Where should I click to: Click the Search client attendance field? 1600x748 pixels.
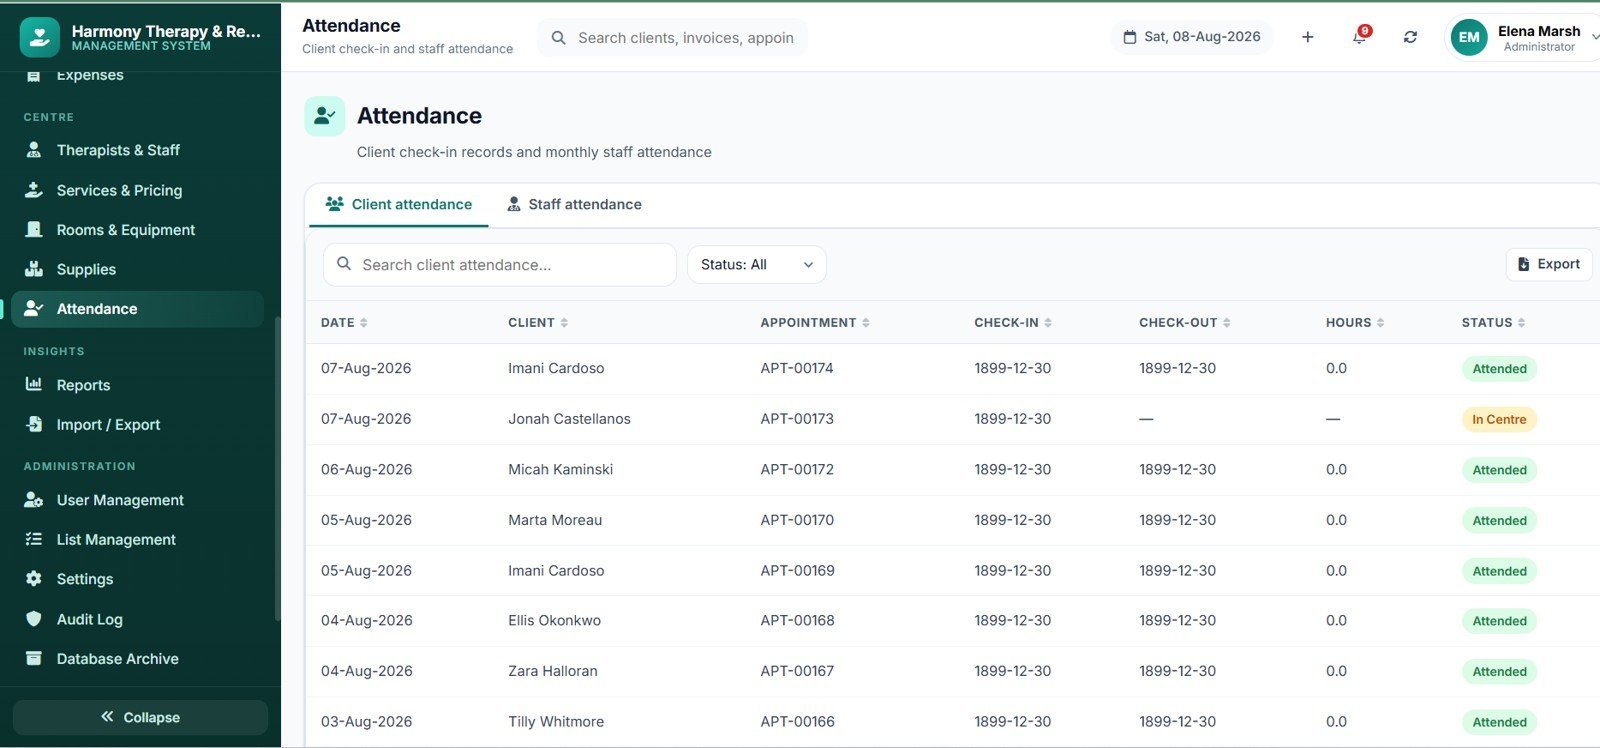[500, 265]
